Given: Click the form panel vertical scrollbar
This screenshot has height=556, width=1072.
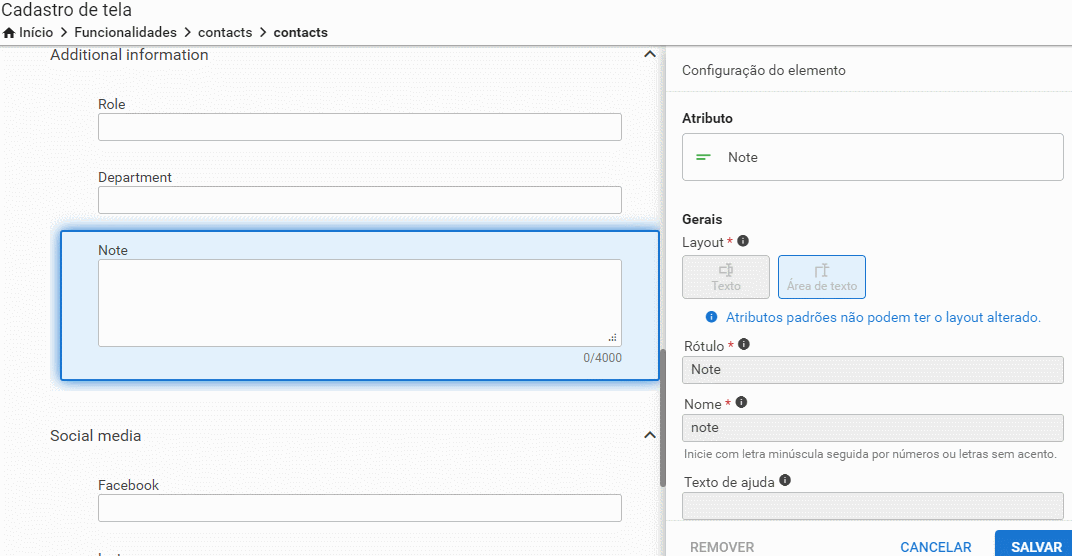Looking at the screenshot, I should coord(662,417).
